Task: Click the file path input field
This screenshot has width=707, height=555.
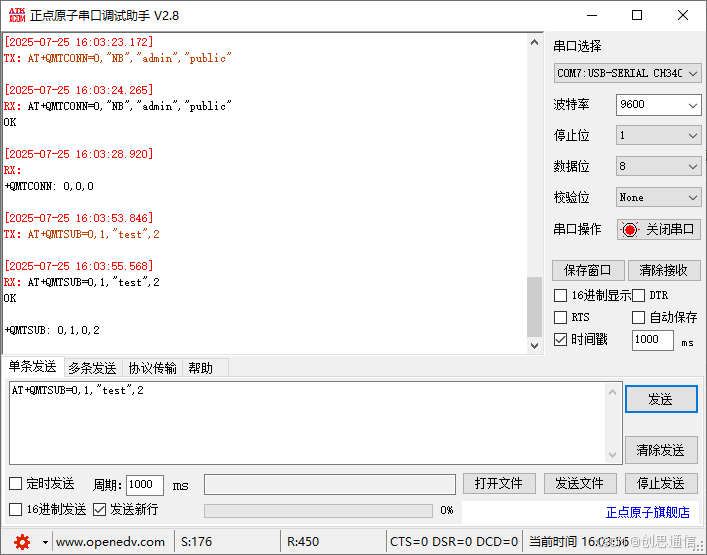Action: pyautogui.click(x=330, y=485)
